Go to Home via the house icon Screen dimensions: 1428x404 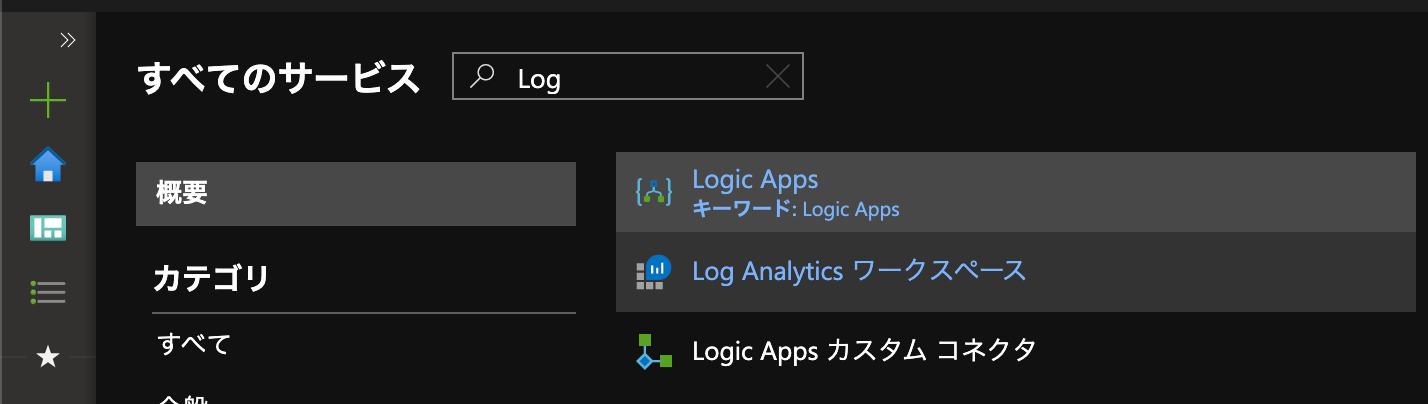tap(48, 165)
